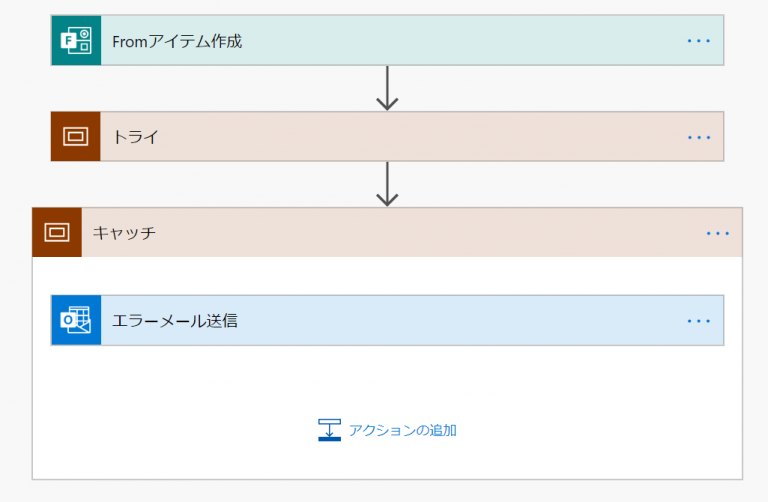Show more options for the キャッチ scope

click(717, 232)
